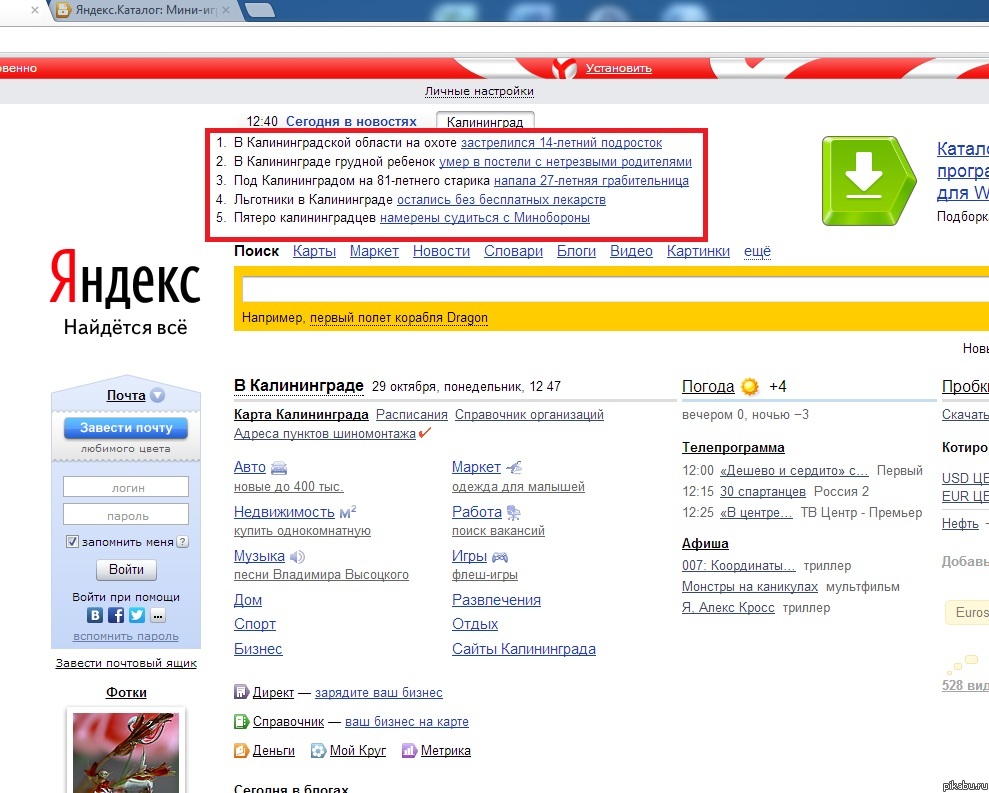Uncheck the запомнить меня checkbox
This screenshot has width=989, height=793.
click(73, 541)
